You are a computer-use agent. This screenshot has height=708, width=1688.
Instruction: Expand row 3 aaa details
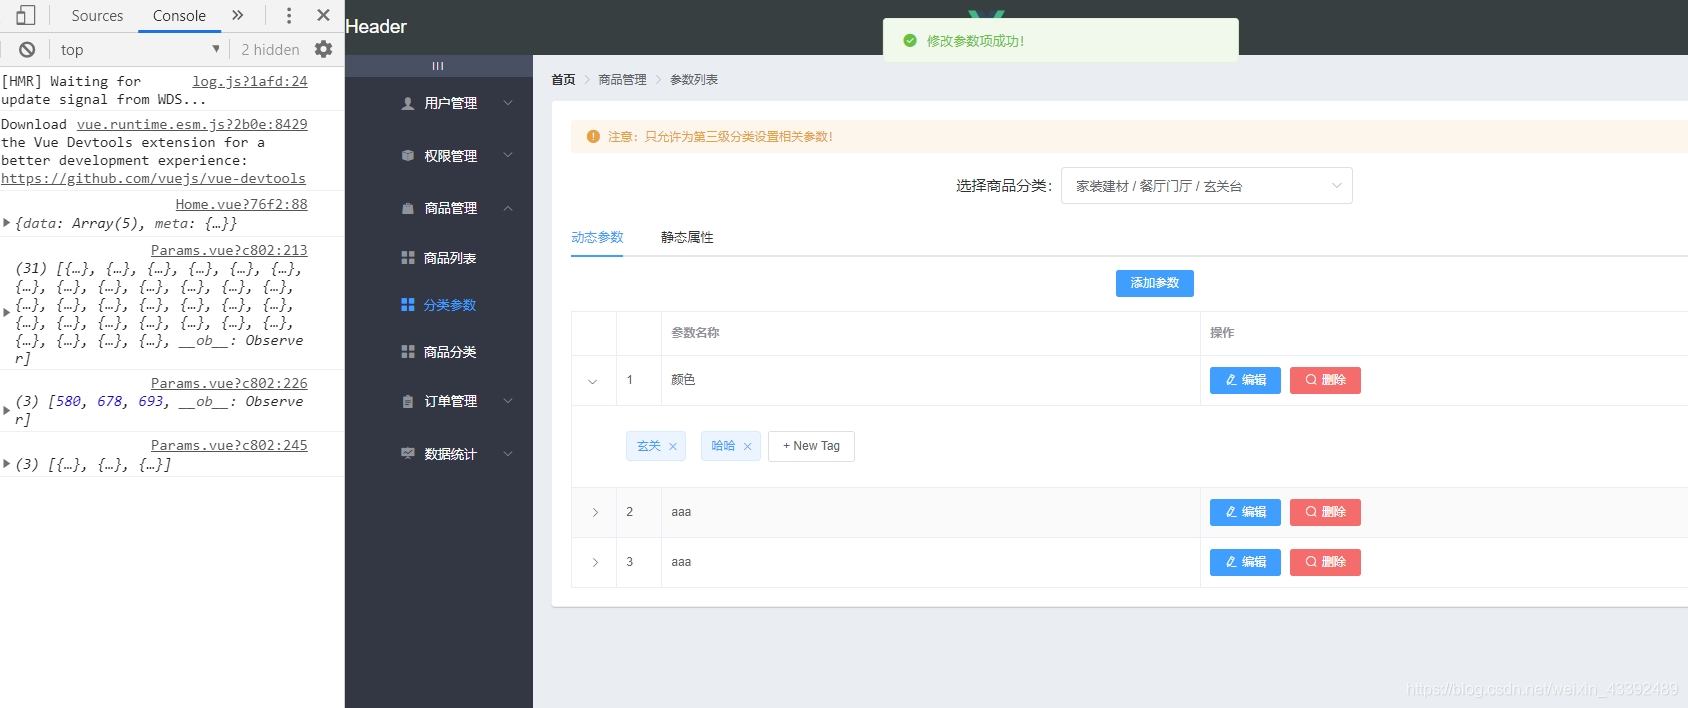click(595, 563)
